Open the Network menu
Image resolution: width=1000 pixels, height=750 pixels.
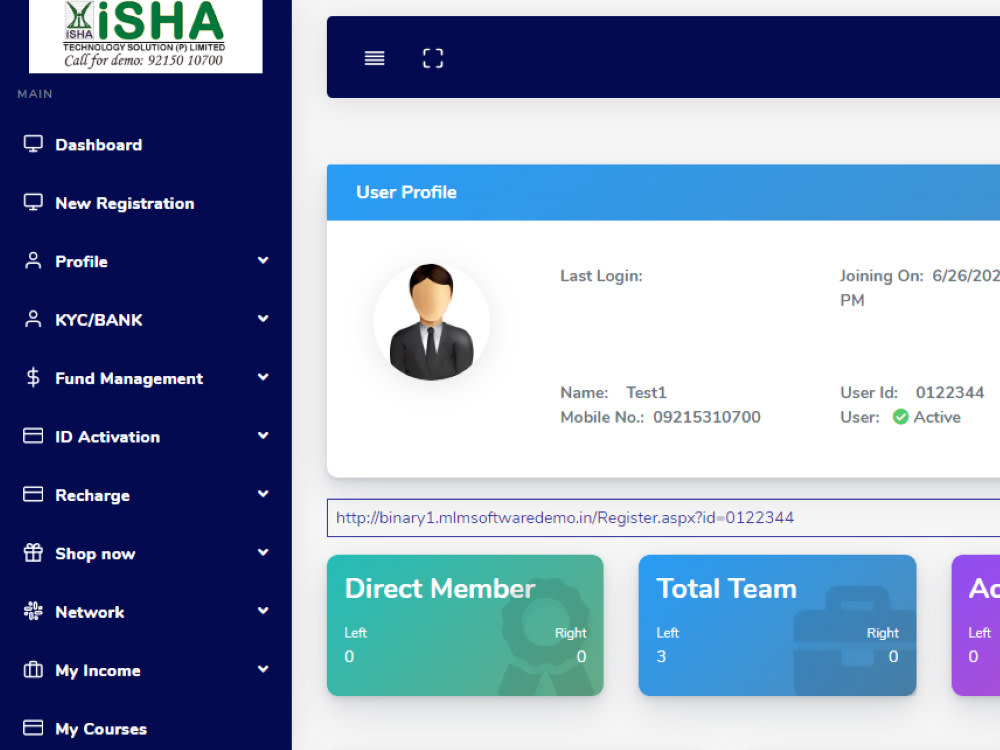(x=89, y=612)
